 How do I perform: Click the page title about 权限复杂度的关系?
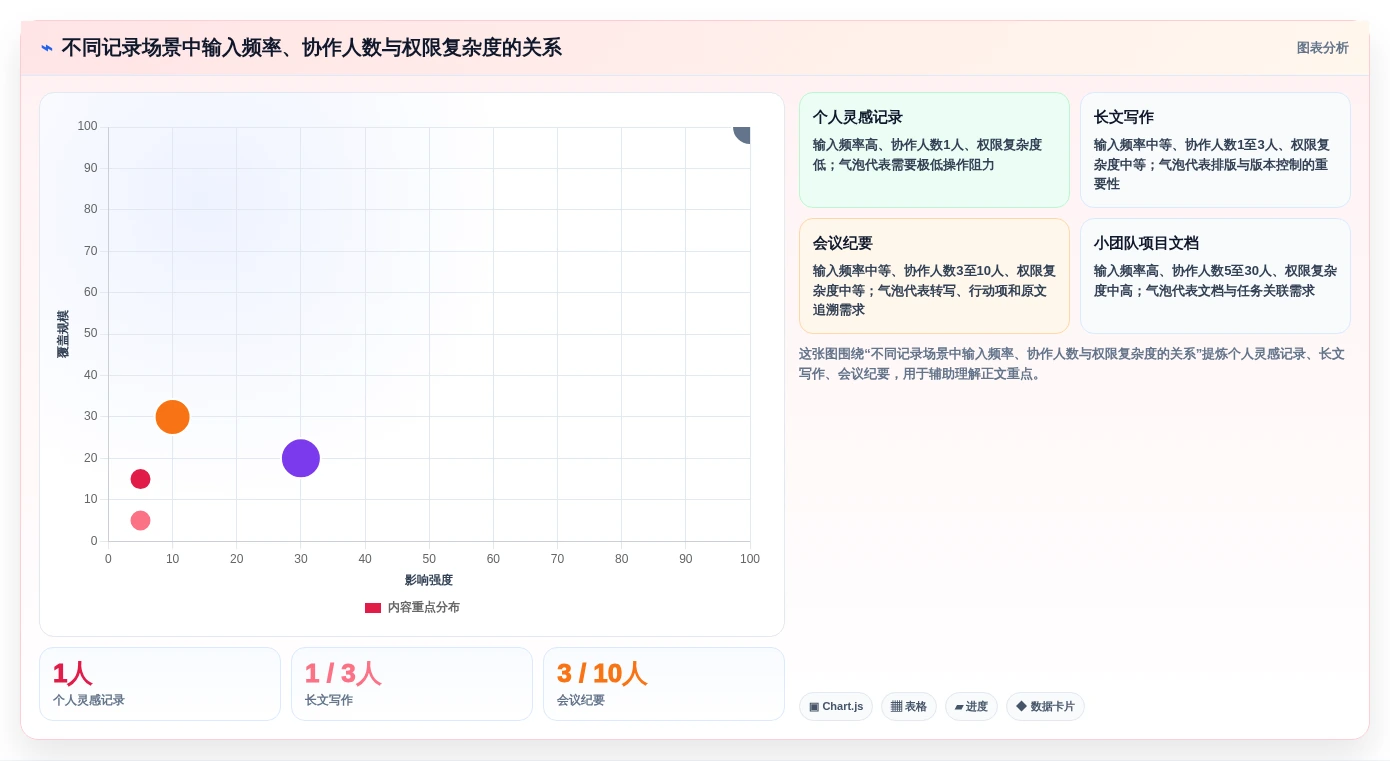(311, 48)
